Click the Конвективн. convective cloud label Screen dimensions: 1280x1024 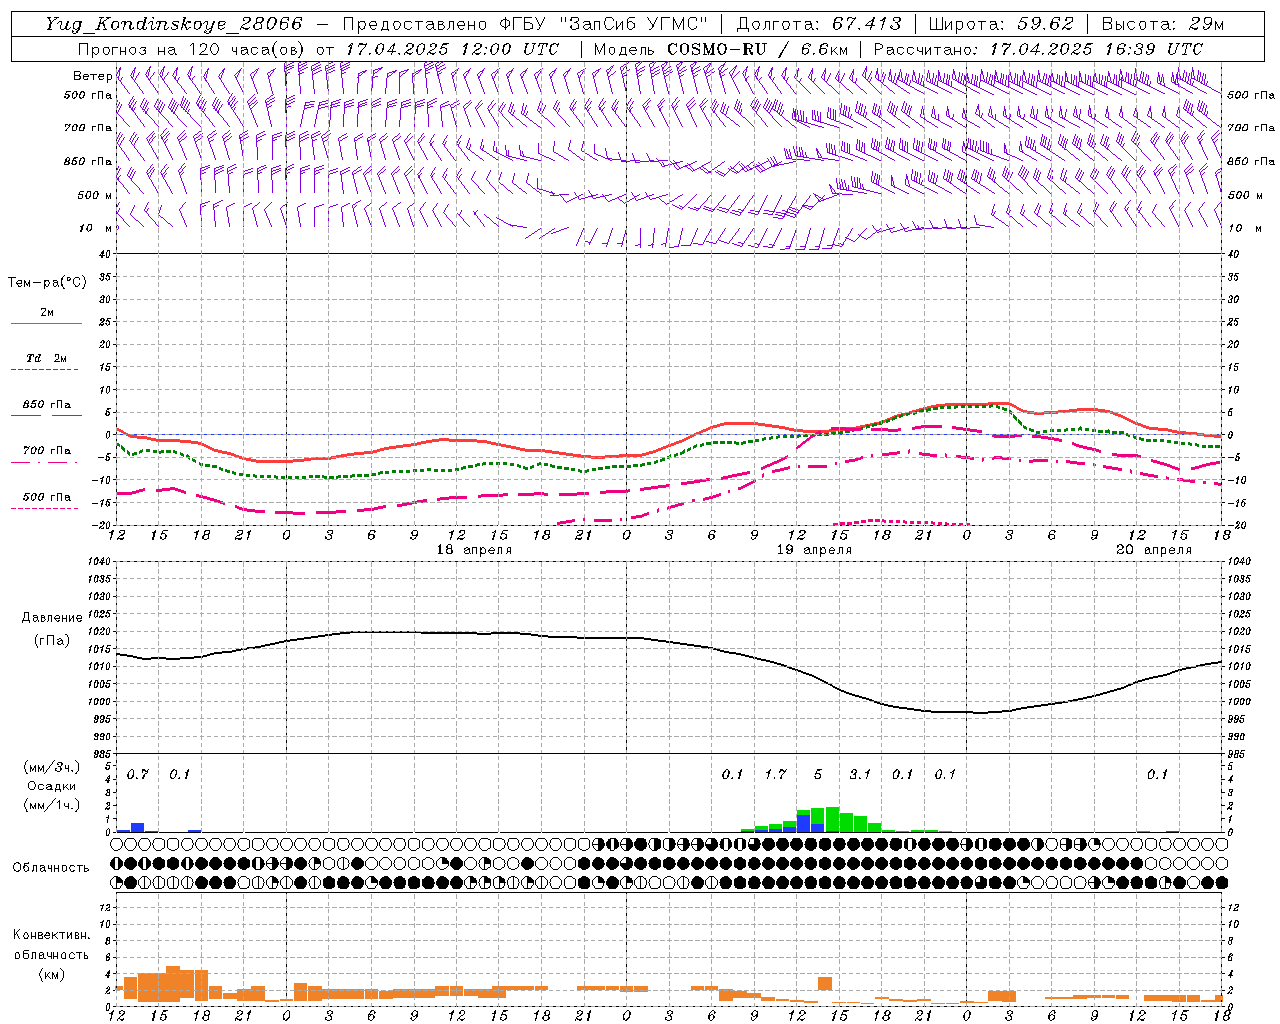pyautogui.click(x=51, y=935)
